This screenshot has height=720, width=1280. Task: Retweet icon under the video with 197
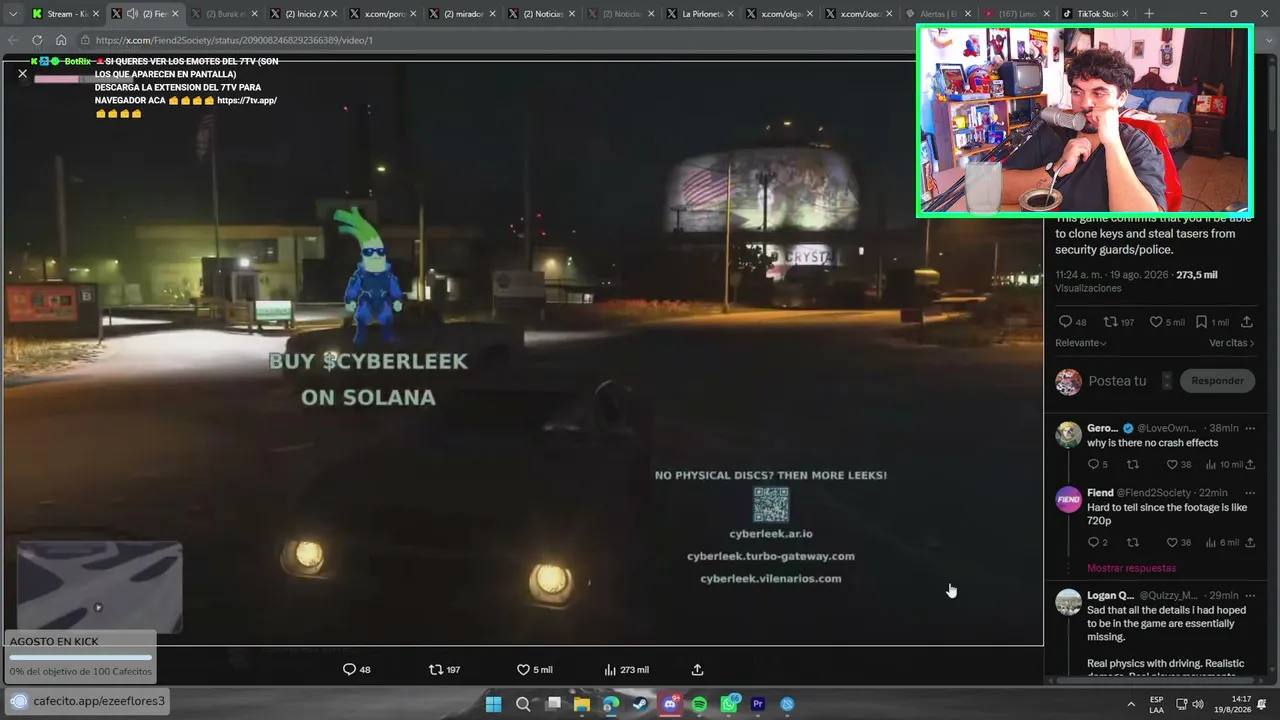pyautogui.click(x=435, y=670)
